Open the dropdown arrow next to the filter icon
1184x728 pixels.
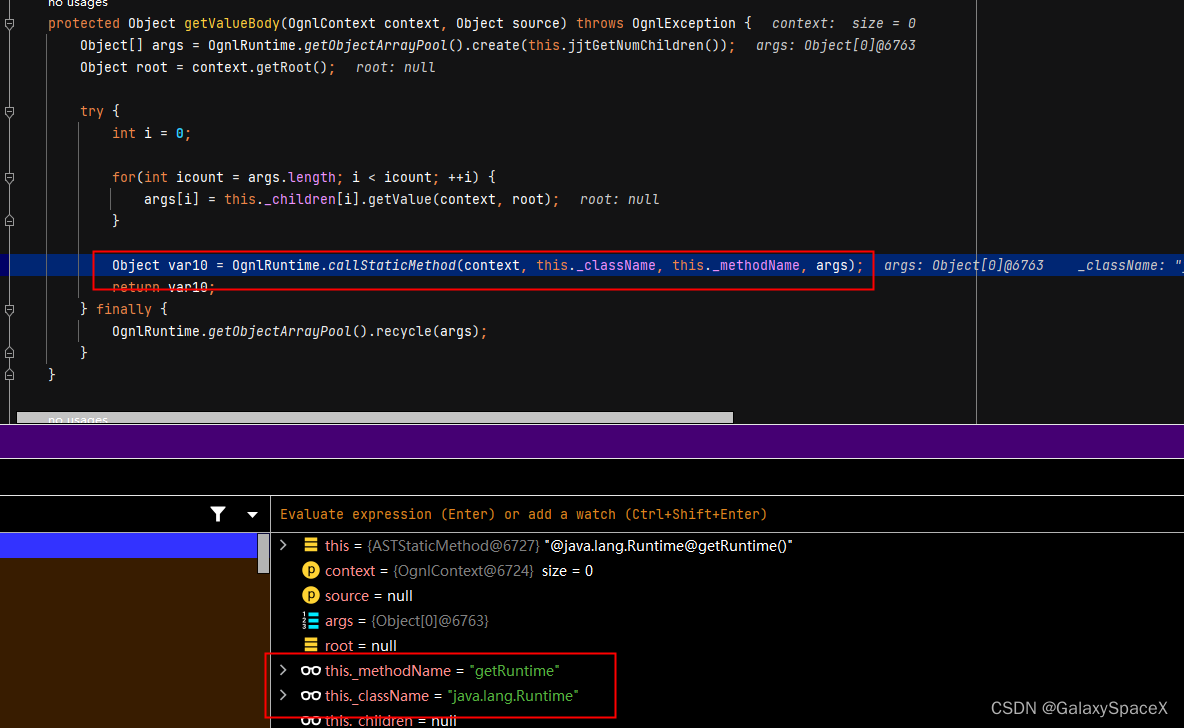(252, 514)
